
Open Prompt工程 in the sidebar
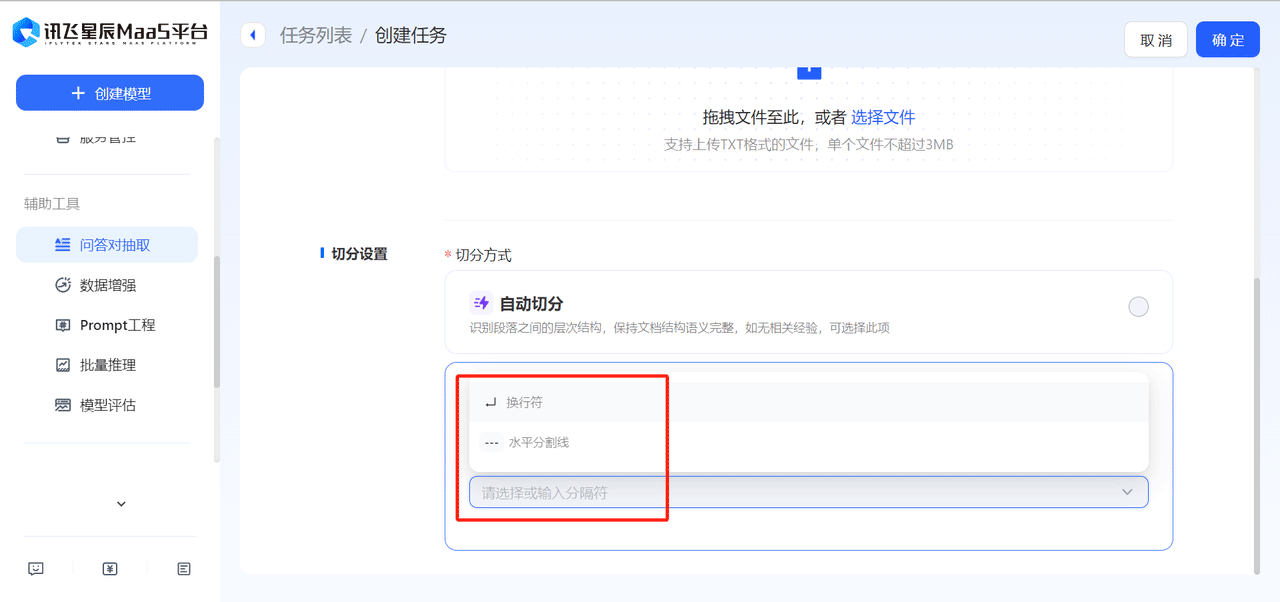[117, 325]
